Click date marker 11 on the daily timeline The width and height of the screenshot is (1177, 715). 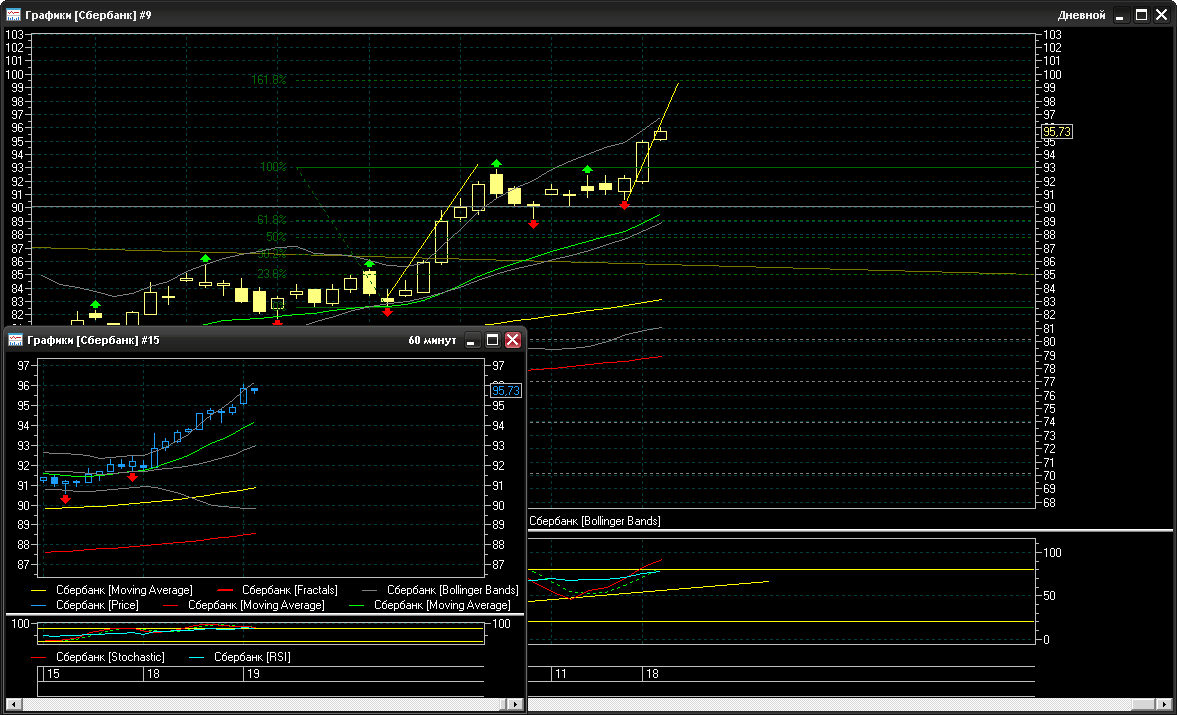click(561, 674)
